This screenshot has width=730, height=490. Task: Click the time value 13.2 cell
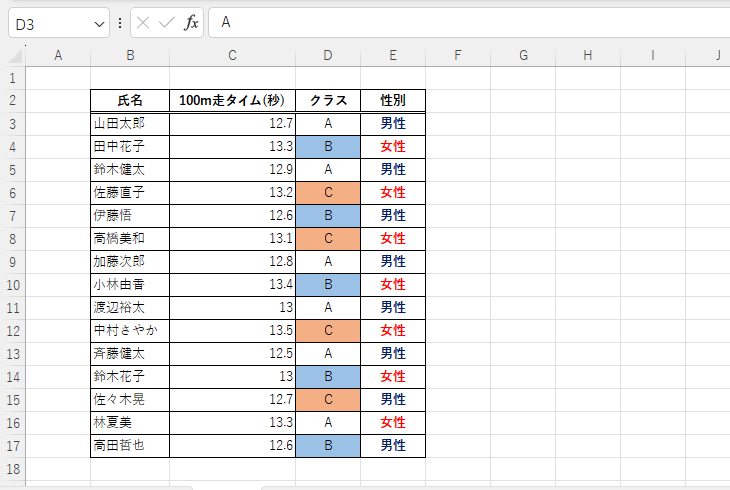[232, 193]
